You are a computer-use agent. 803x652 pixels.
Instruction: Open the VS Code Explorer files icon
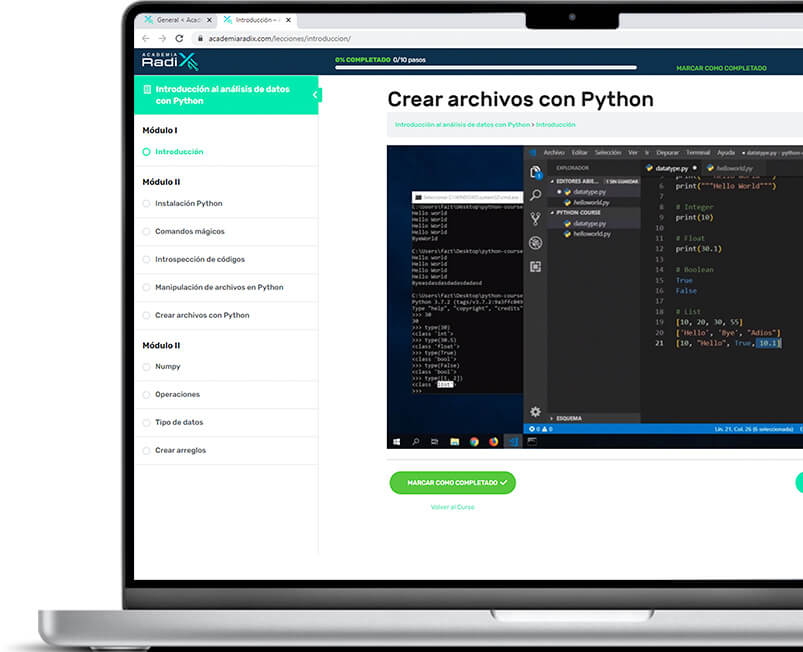click(536, 172)
